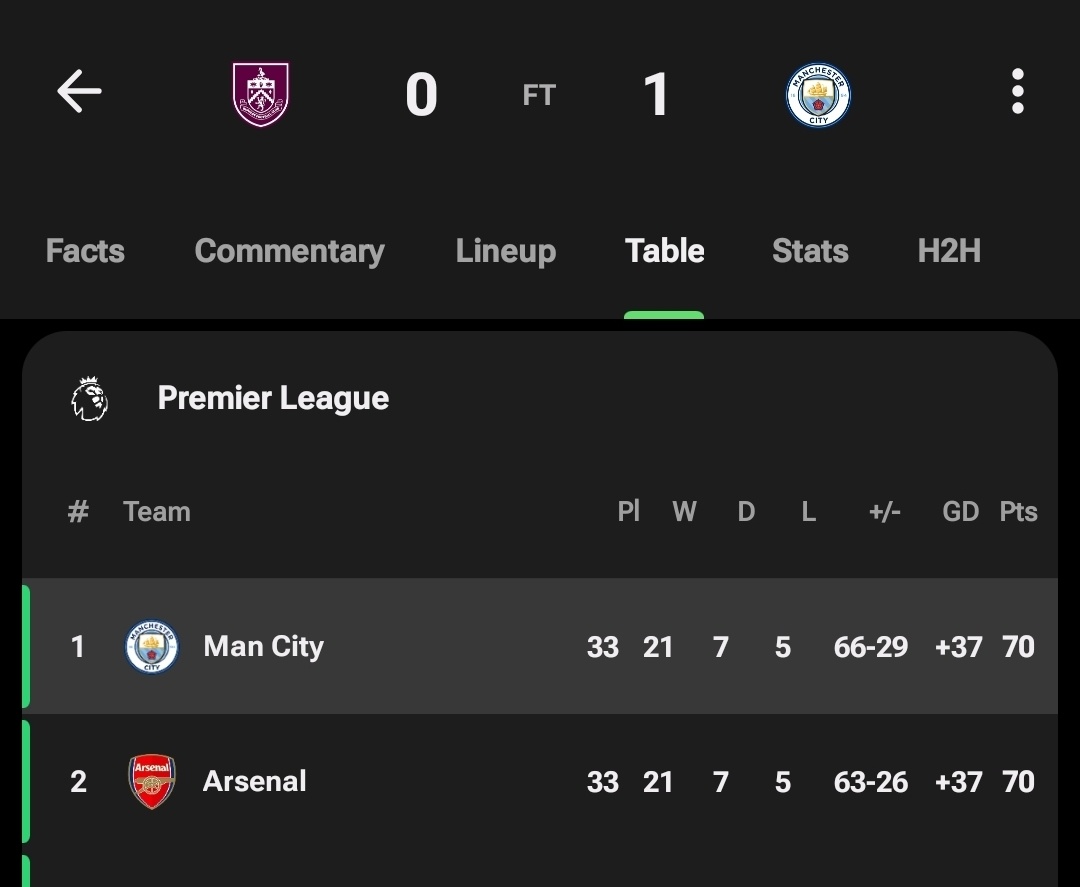This screenshot has height=887, width=1080.
Task: Select the Arsenal team name
Action: (x=254, y=781)
